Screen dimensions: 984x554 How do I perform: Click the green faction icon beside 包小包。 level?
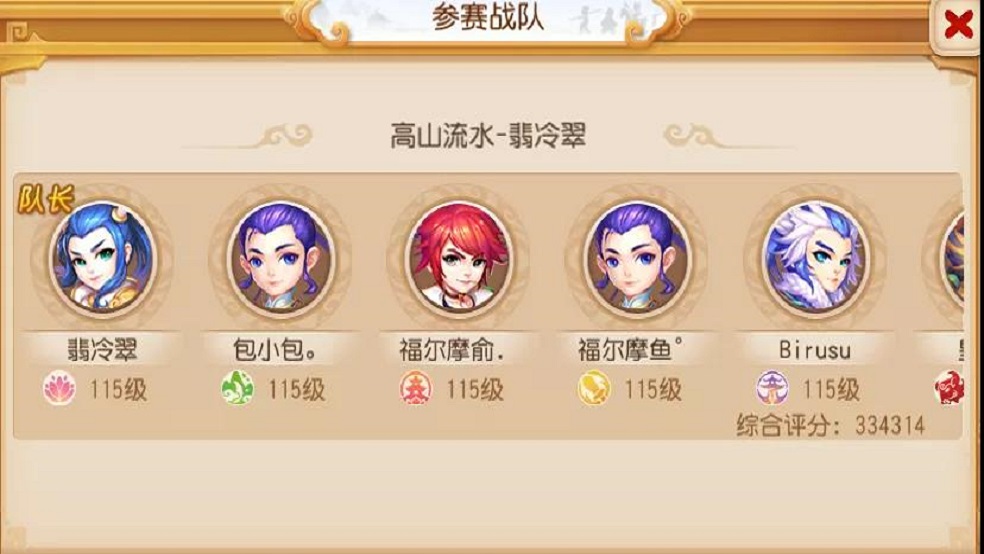(x=238, y=388)
